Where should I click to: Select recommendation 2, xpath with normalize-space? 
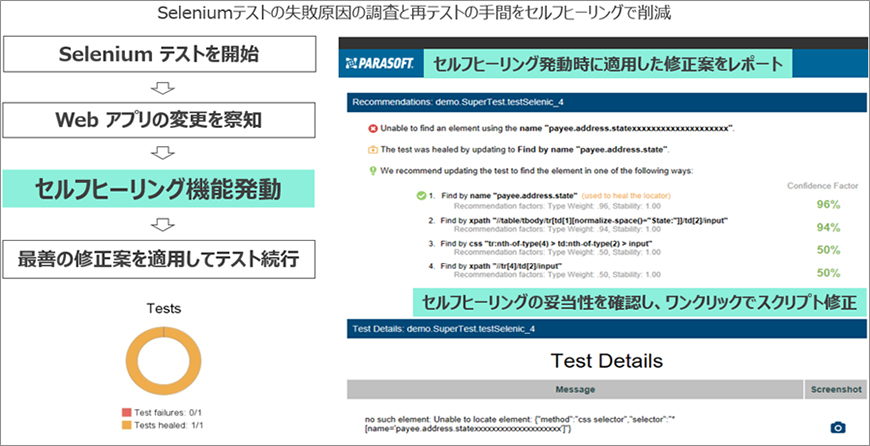click(584, 221)
